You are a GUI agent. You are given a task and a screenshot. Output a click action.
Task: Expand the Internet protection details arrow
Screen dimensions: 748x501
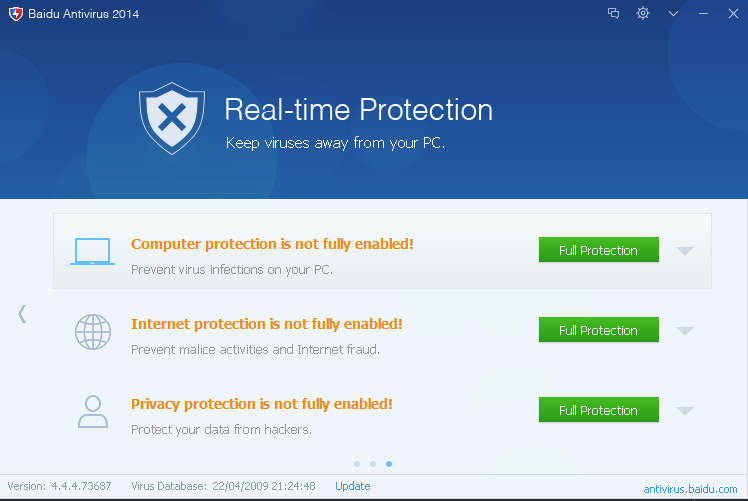click(685, 331)
